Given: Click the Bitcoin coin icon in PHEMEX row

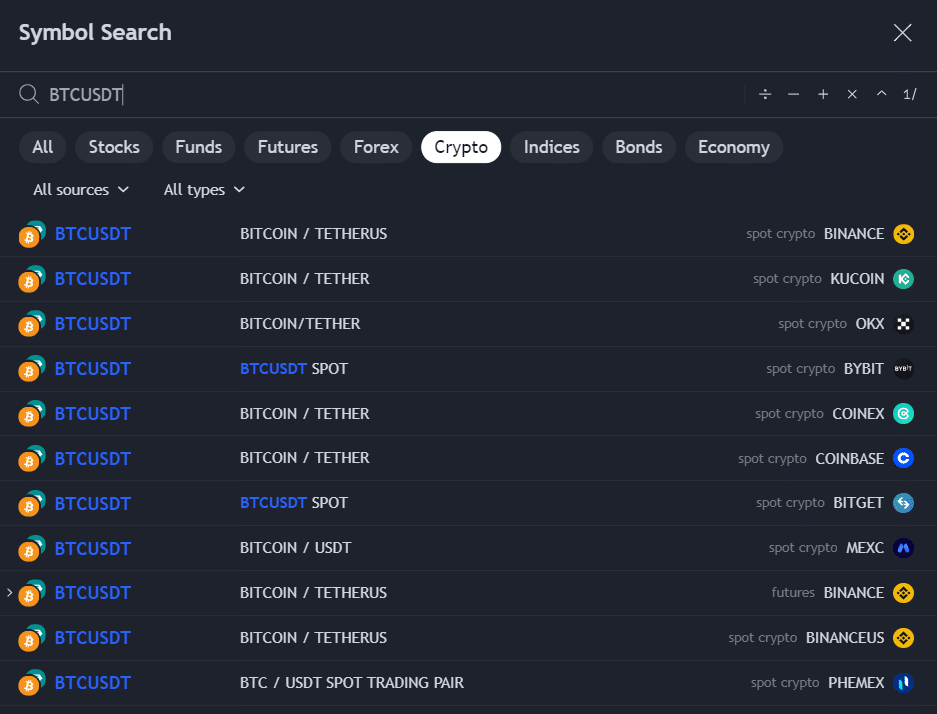Looking at the screenshot, I should tap(29, 686).
